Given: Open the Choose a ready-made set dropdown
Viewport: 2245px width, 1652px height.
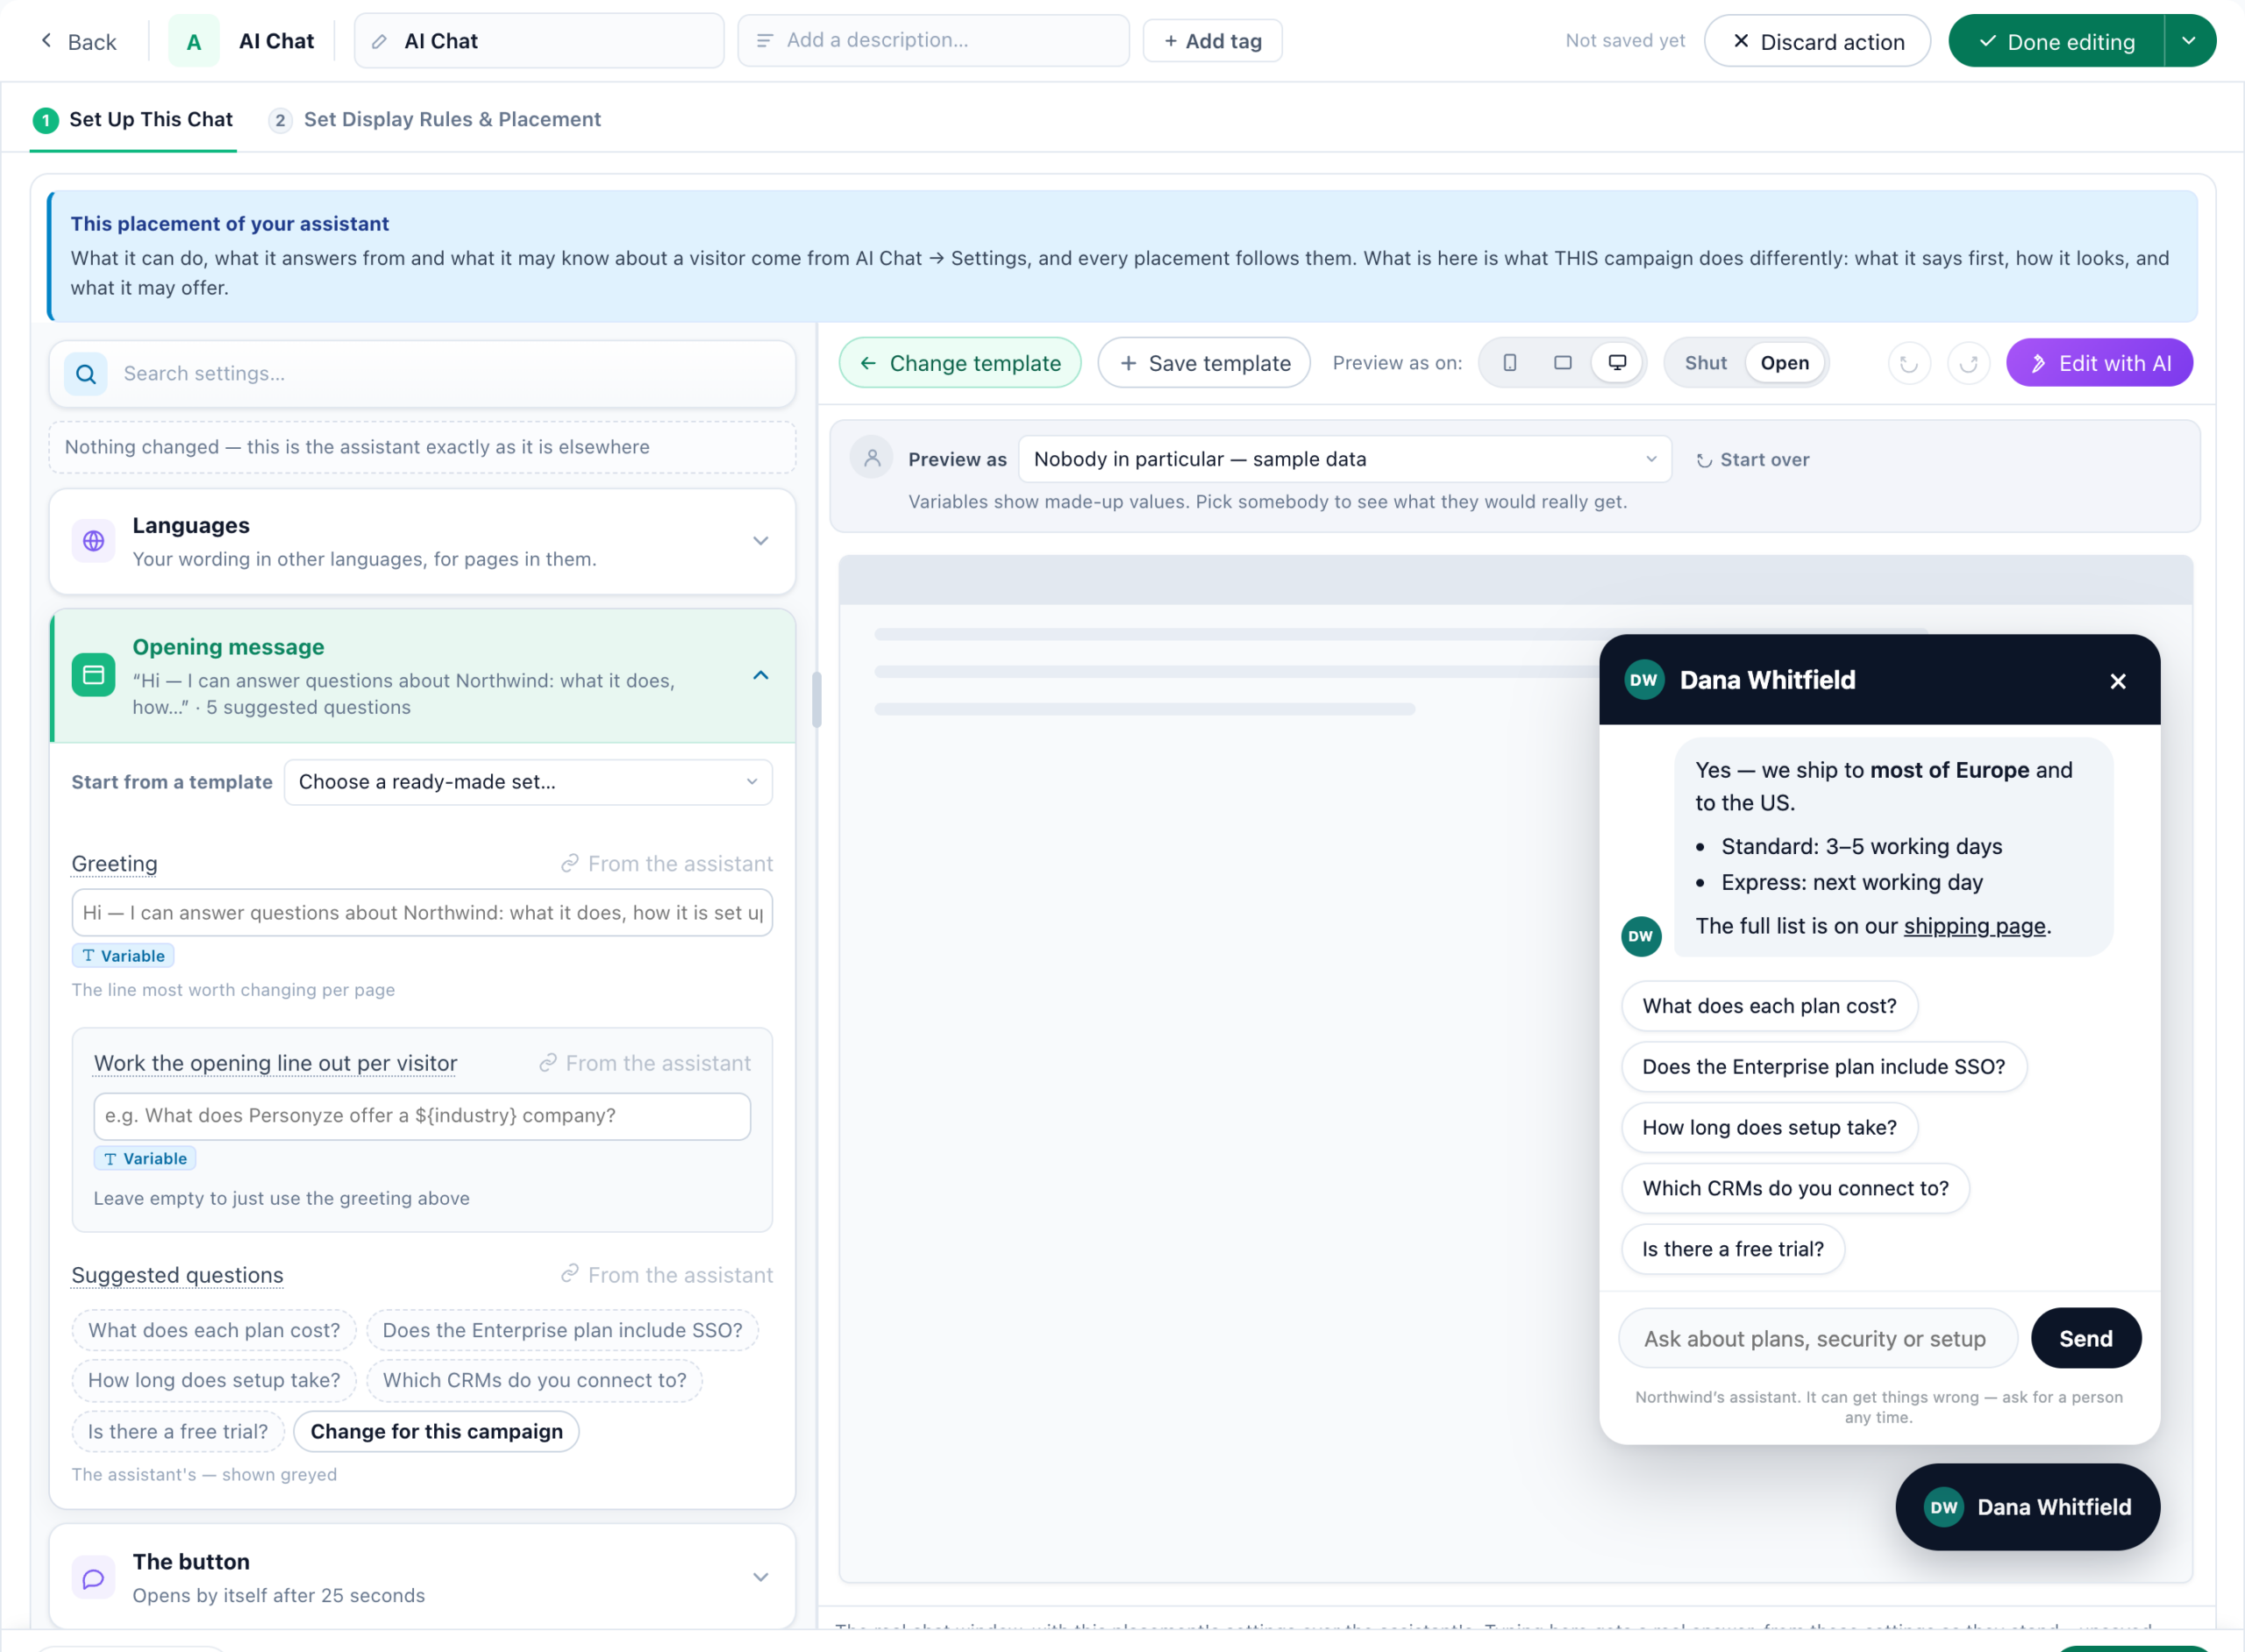Looking at the screenshot, I should pos(527,782).
